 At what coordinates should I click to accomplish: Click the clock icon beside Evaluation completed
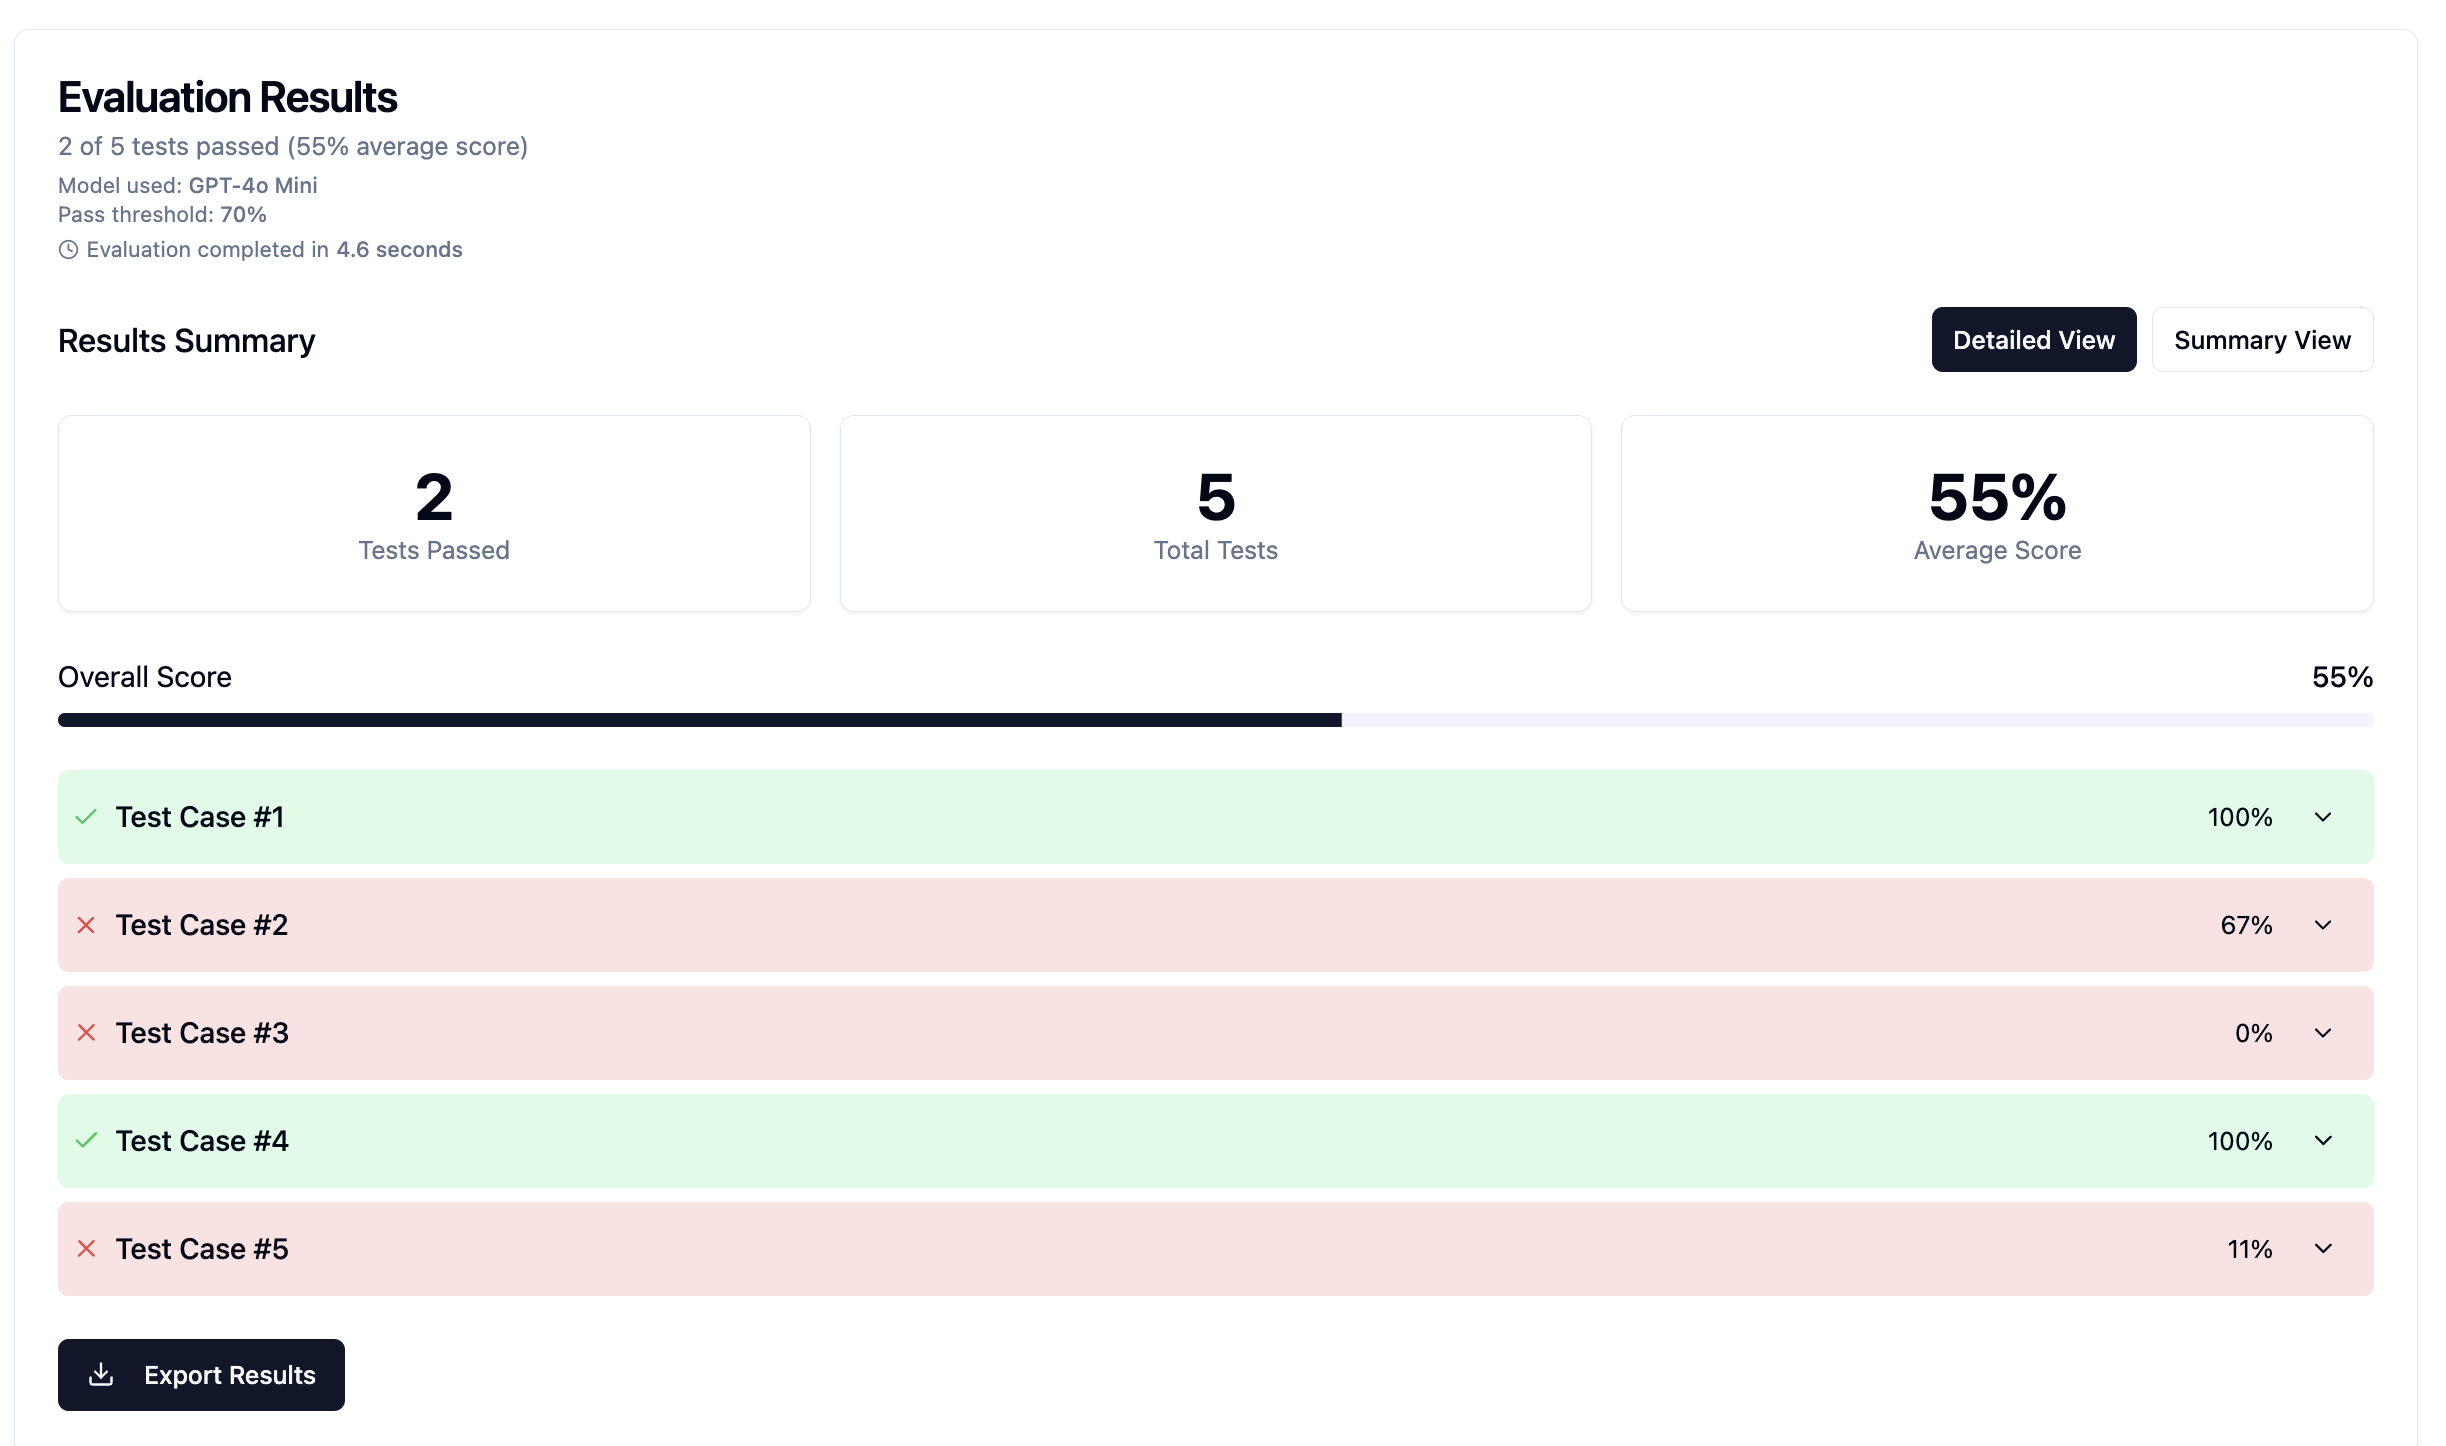(68, 250)
